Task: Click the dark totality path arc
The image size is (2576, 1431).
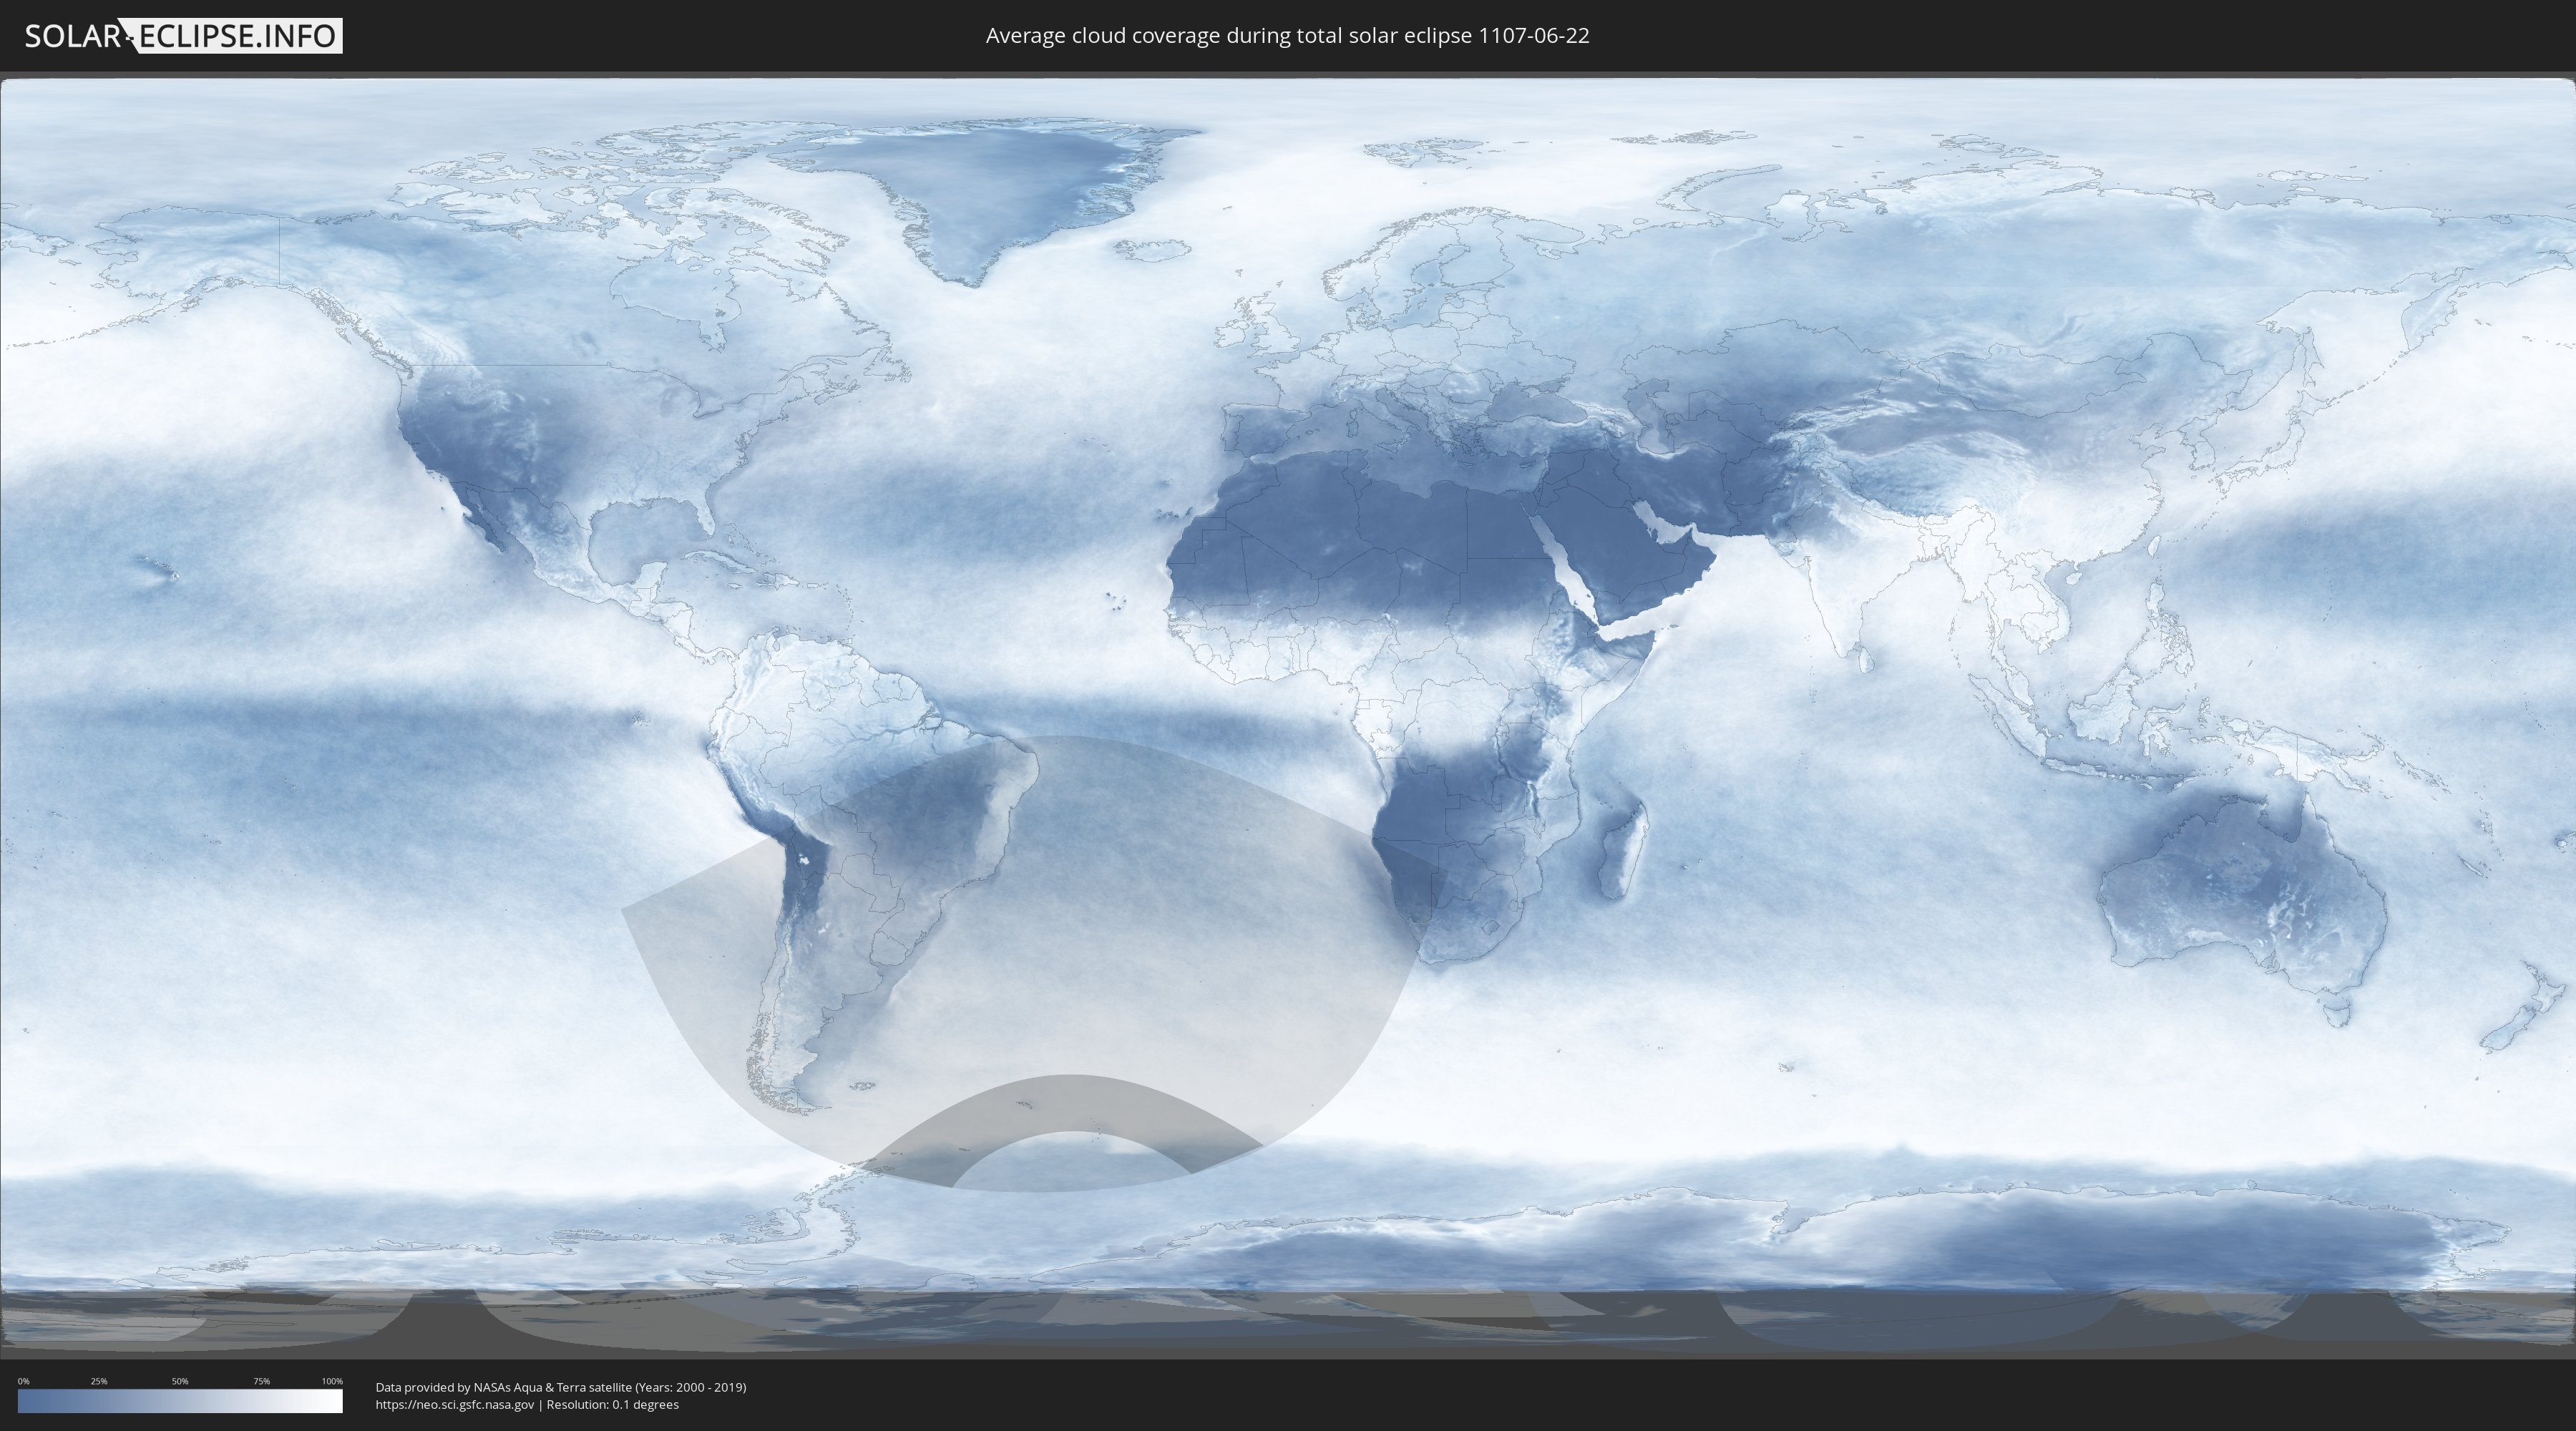Action: coord(1070,1105)
